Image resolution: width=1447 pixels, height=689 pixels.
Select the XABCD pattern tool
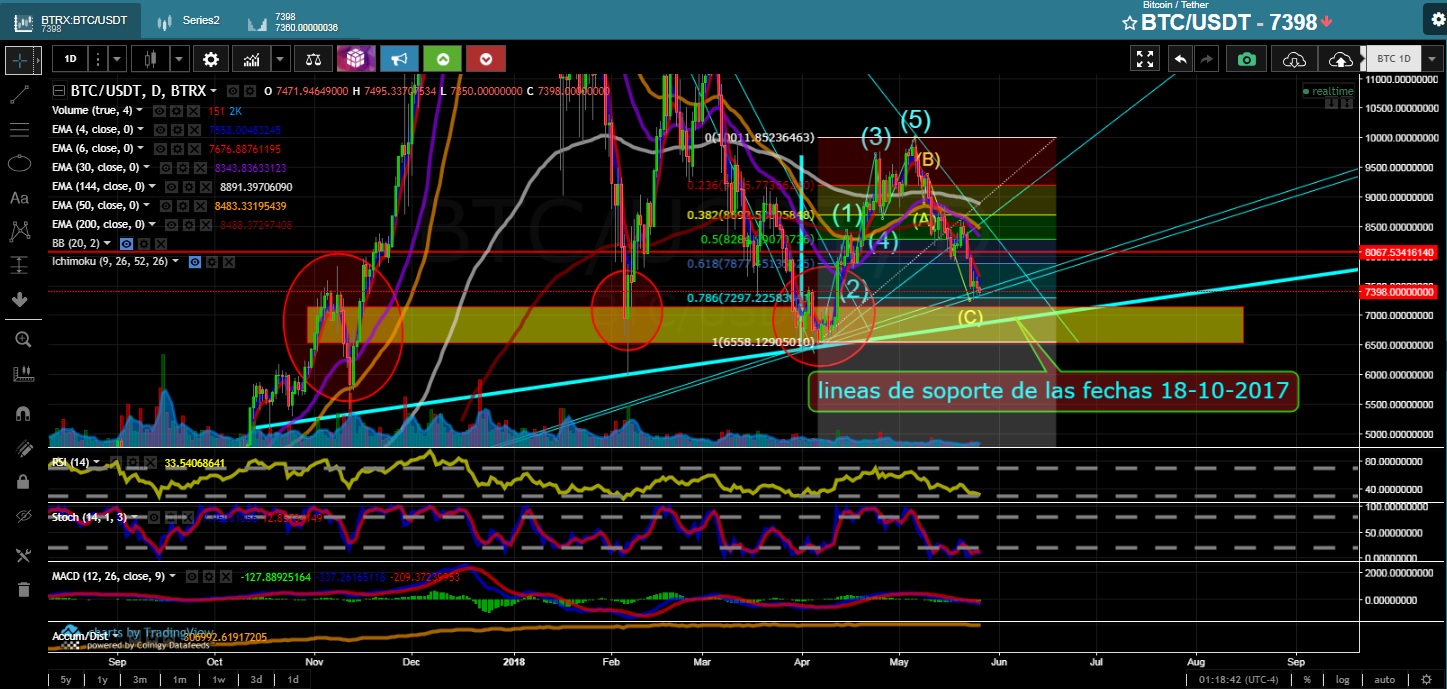pyautogui.click(x=19, y=232)
